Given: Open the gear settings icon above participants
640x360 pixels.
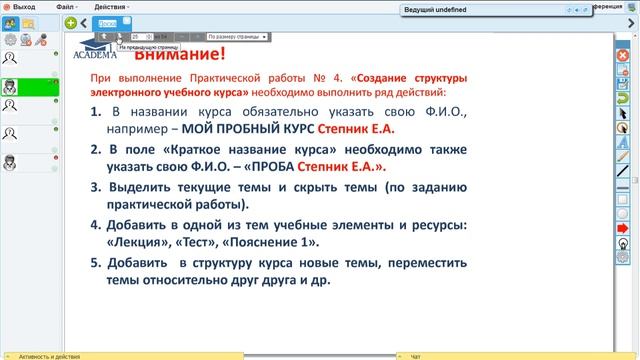Looking at the screenshot, I should 10,40.
